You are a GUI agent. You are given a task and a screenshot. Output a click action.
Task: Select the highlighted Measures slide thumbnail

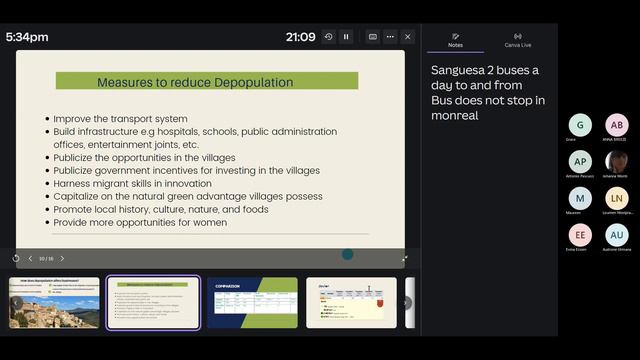click(x=153, y=302)
